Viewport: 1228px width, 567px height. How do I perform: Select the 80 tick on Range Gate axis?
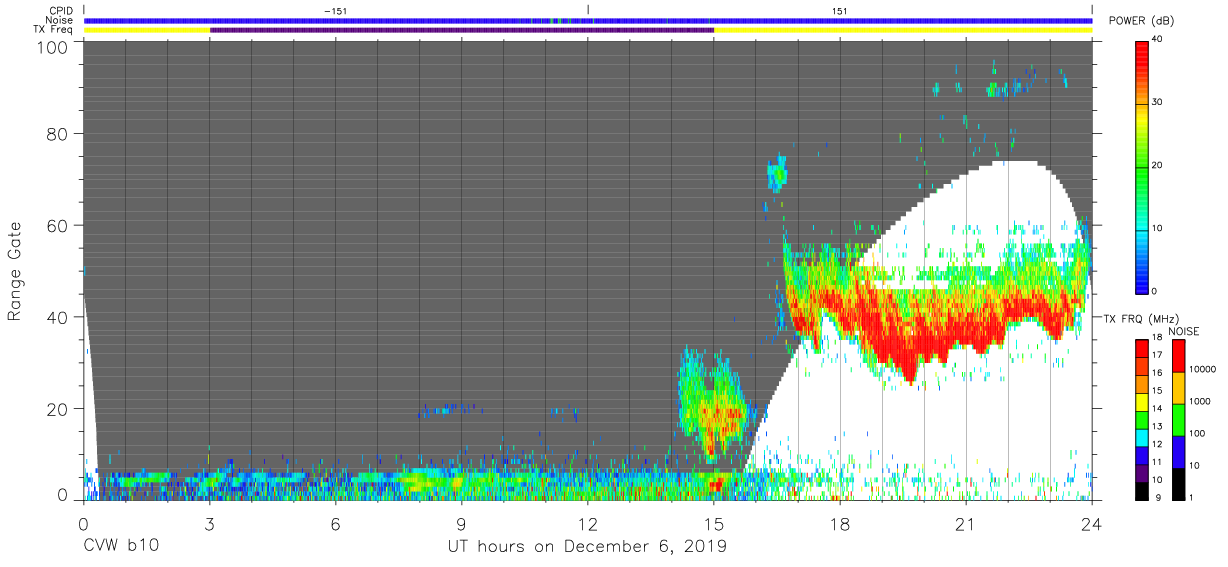click(x=58, y=133)
